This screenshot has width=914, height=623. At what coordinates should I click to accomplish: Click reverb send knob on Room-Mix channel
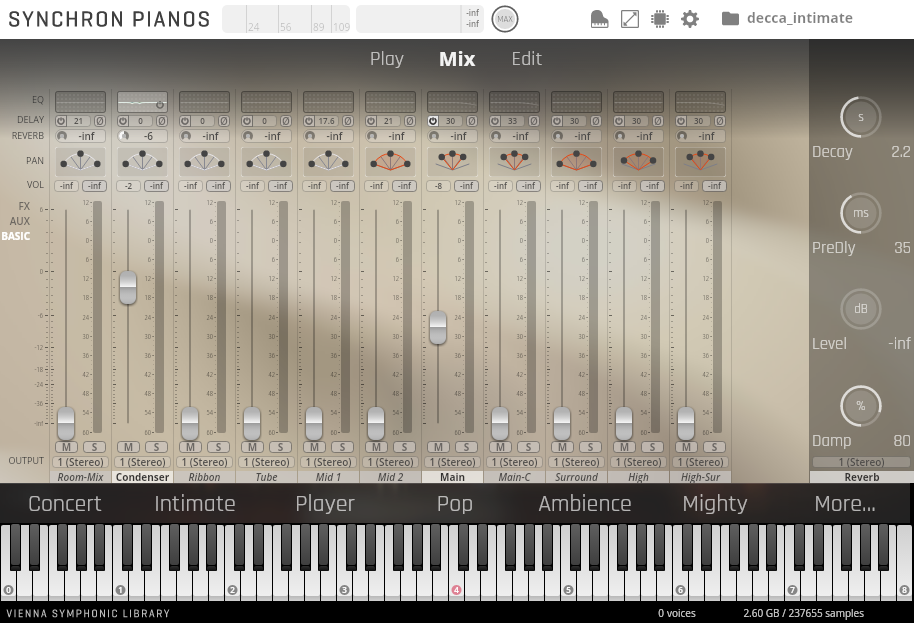point(62,136)
